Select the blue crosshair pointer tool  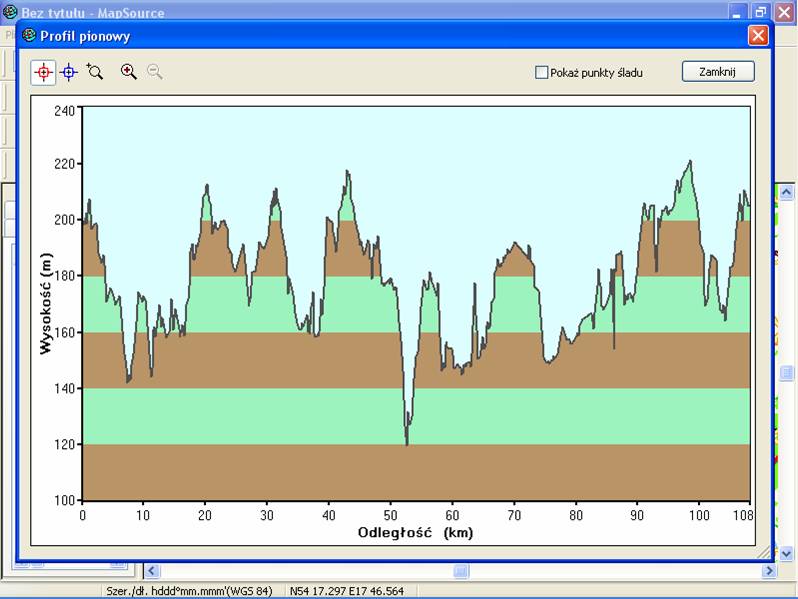[x=69, y=73]
